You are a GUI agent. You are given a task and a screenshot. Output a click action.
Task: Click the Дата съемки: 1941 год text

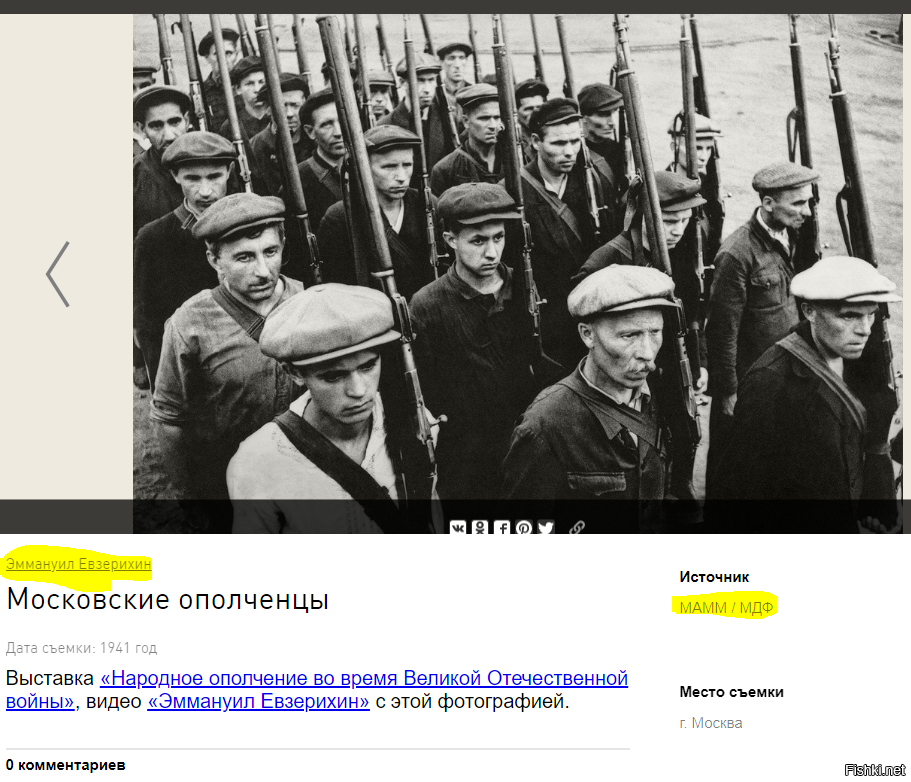(x=81, y=648)
